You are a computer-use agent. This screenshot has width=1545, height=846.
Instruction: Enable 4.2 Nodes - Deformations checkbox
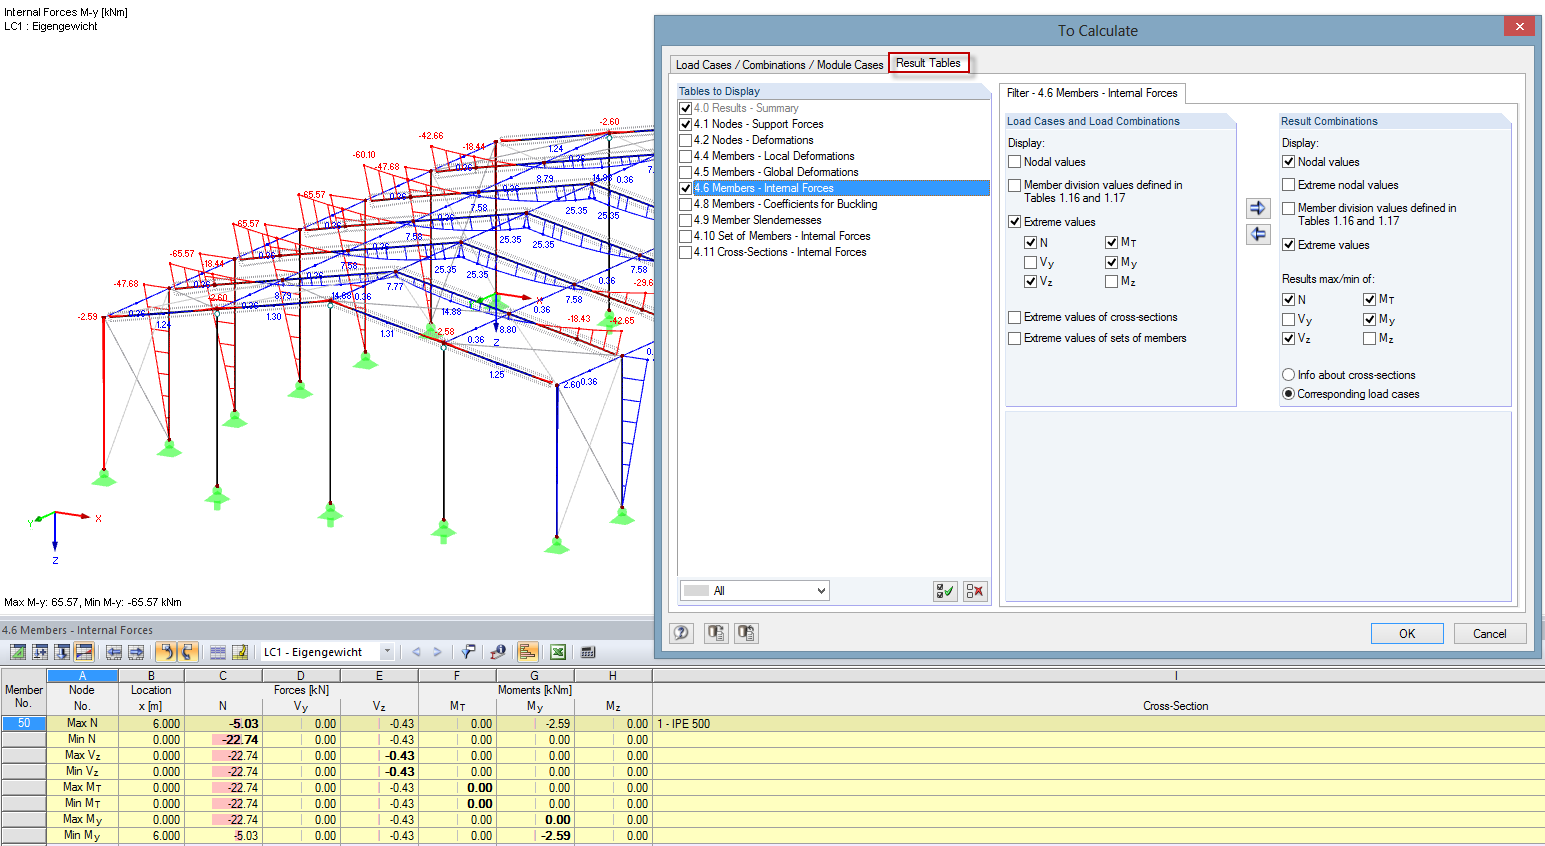point(686,140)
